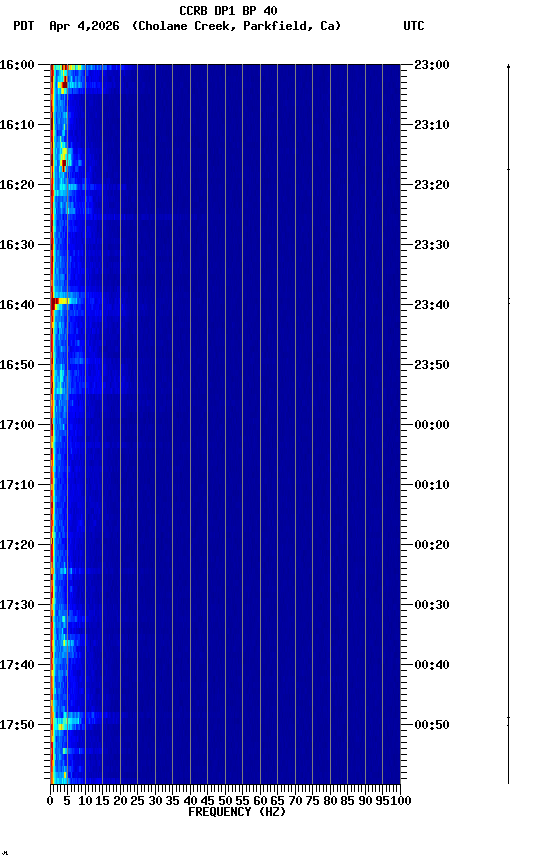
Task: Click the 16:00 PDT time label
Action: point(17,65)
